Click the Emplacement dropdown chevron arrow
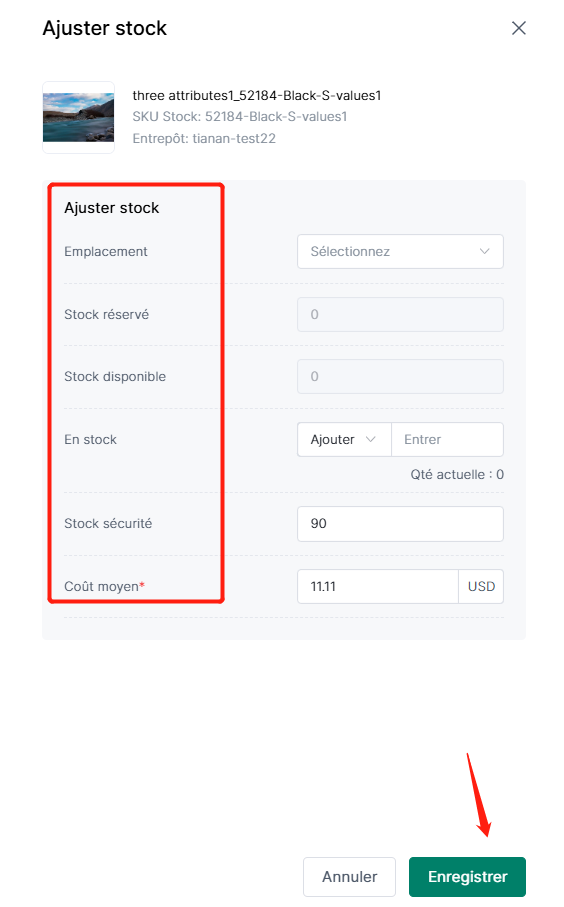Image resolution: width=564 pixels, height=907 pixels. (x=485, y=252)
